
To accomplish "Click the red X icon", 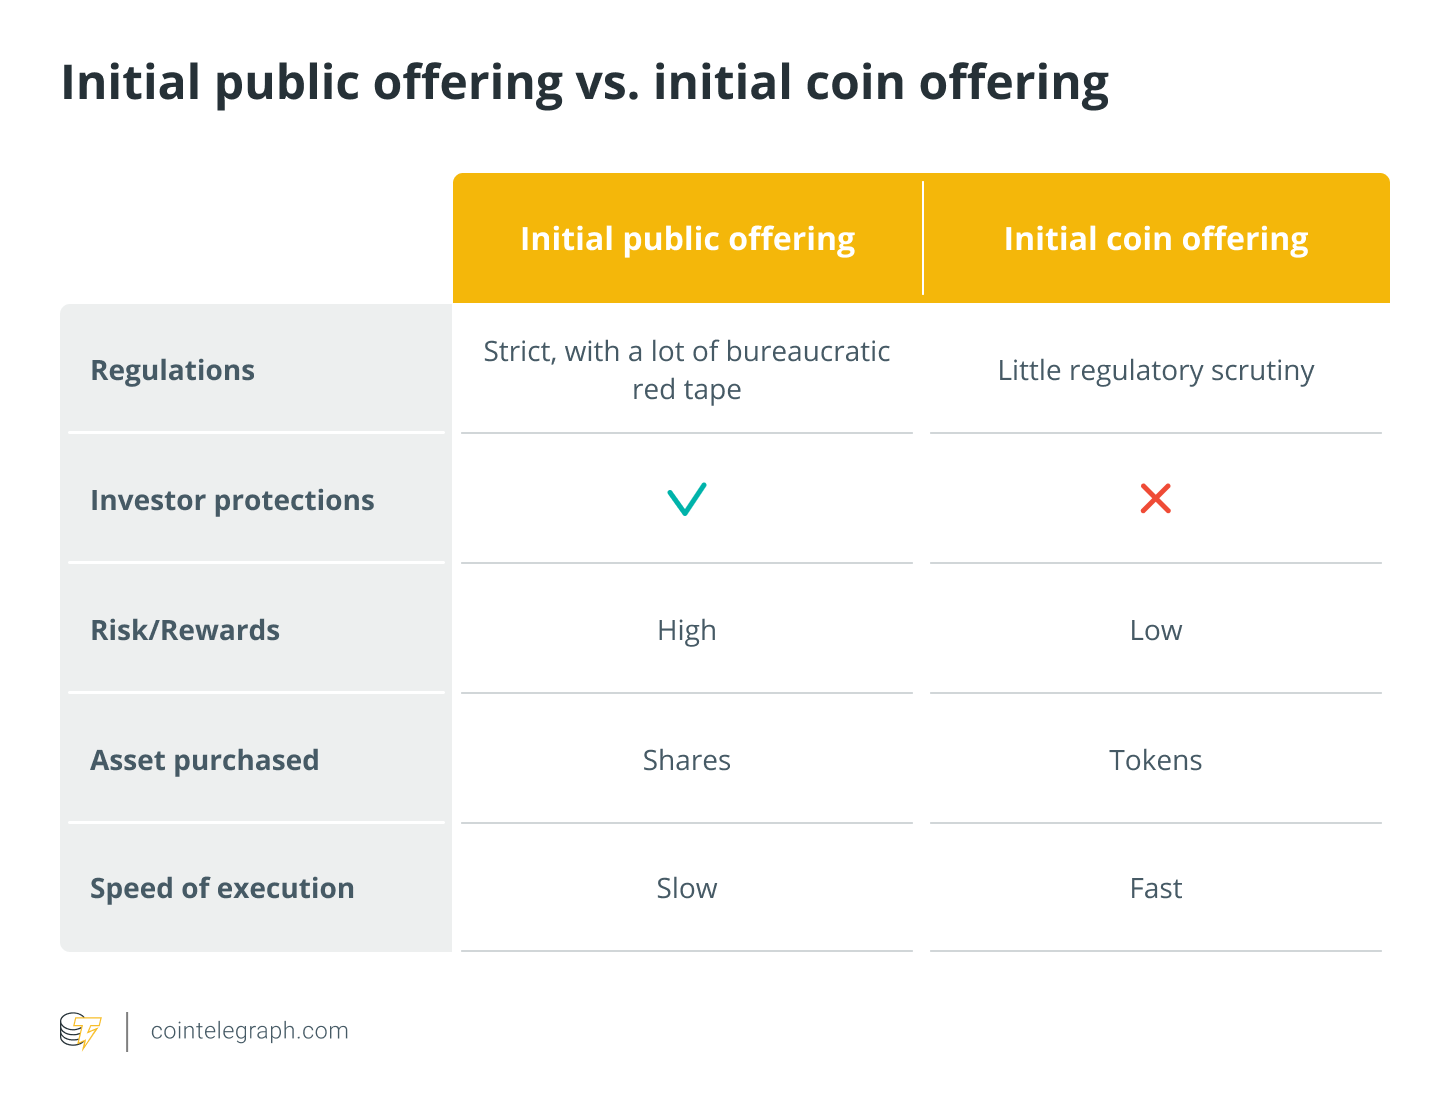I will 1156,498.
